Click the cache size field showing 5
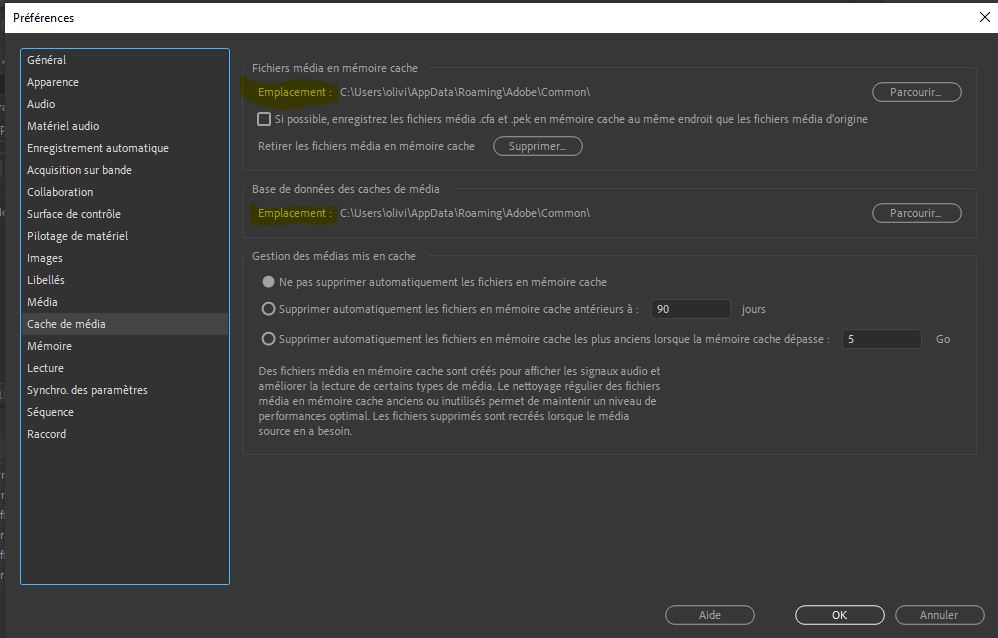This screenshot has height=638, width=998. point(880,339)
